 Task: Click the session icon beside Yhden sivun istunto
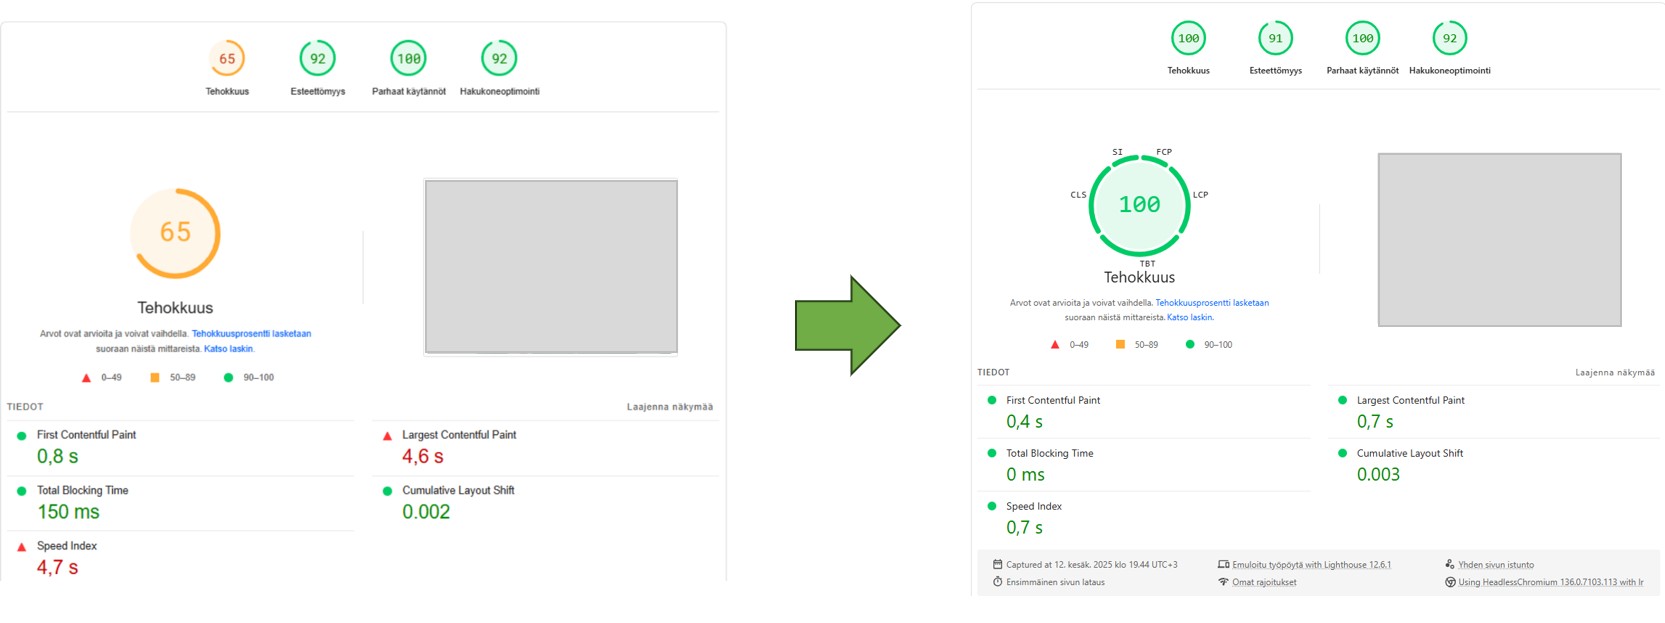tap(1450, 564)
